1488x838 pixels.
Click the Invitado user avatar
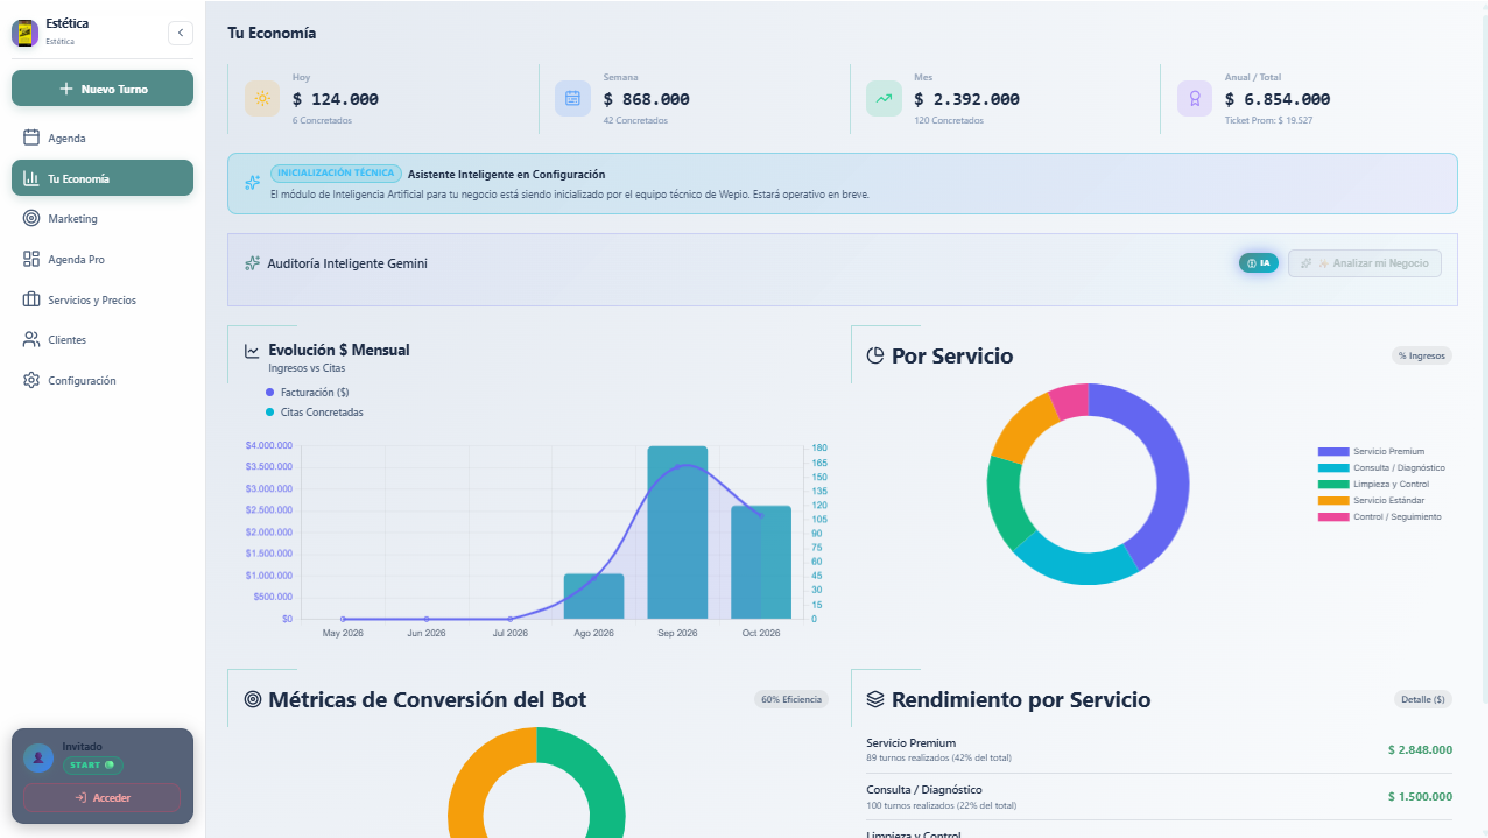(x=38, y=757)
